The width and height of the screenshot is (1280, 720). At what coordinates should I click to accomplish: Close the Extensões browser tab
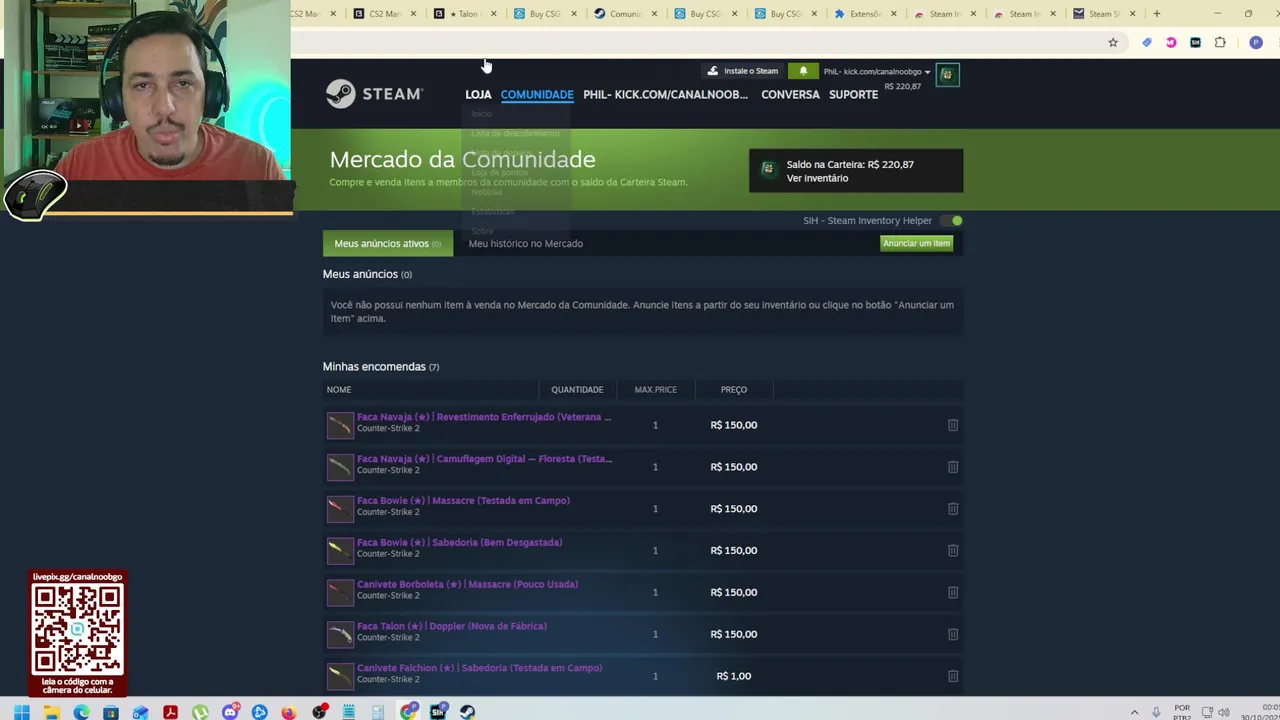[893, 14]
